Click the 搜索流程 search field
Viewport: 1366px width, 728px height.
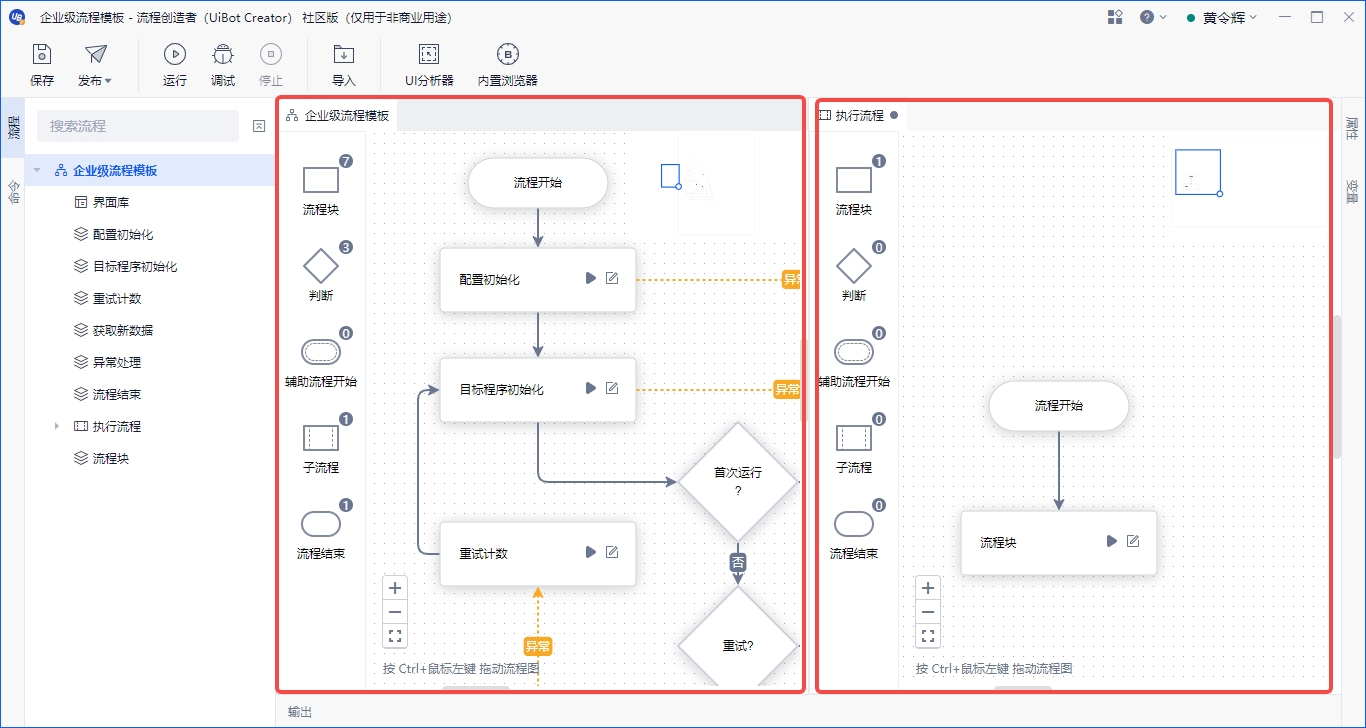[x=138, y=126]
